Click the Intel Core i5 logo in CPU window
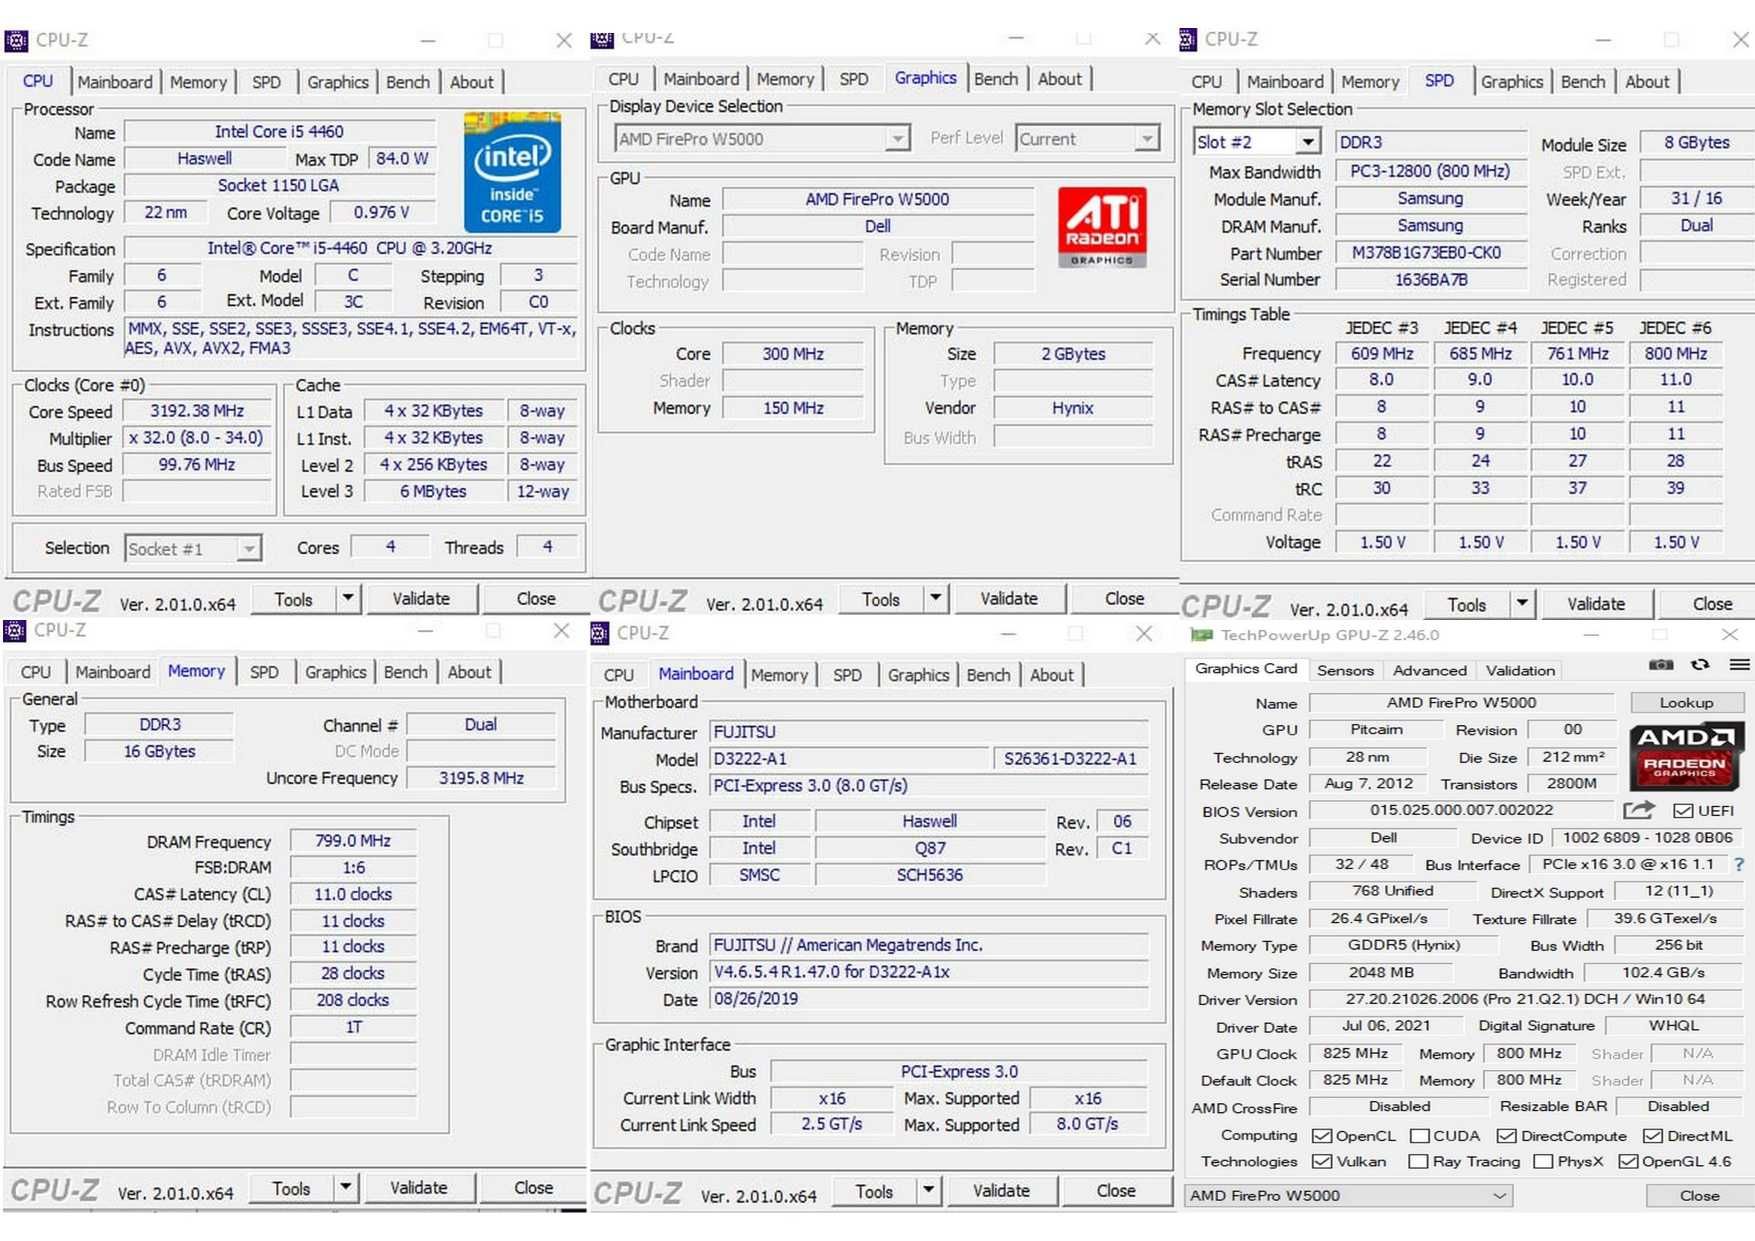The width and height of the screenshot is (1755, 1241). pyautogui.click(x=512, y=172)
